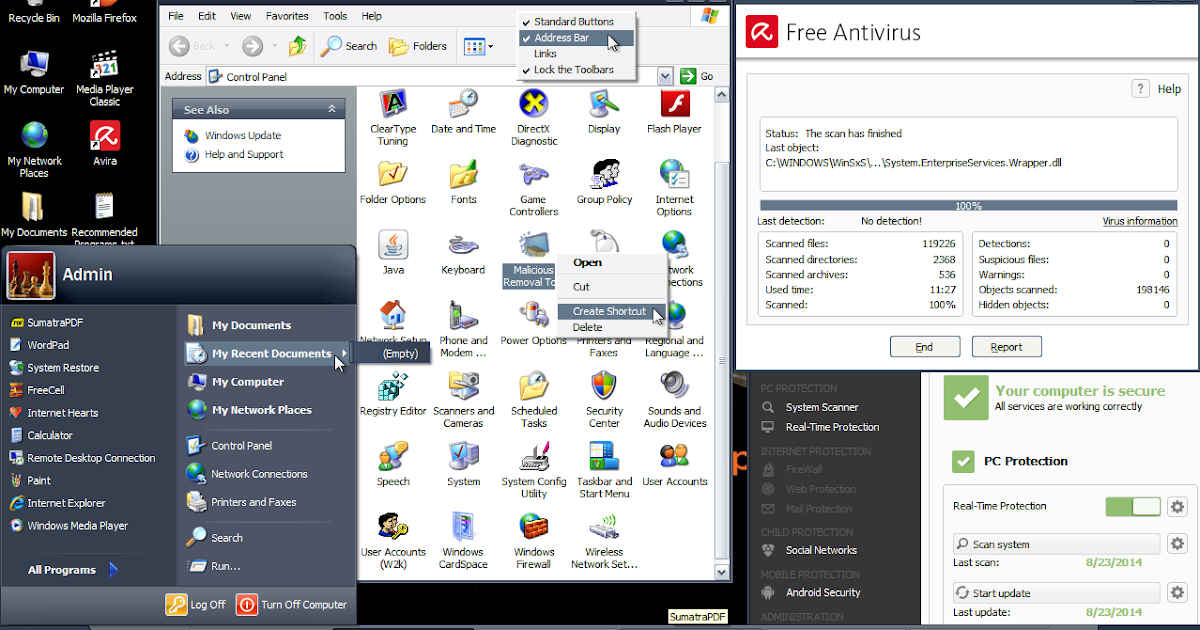
Task: Open the Address bar dropdown arrow
Action: [665, 76]
